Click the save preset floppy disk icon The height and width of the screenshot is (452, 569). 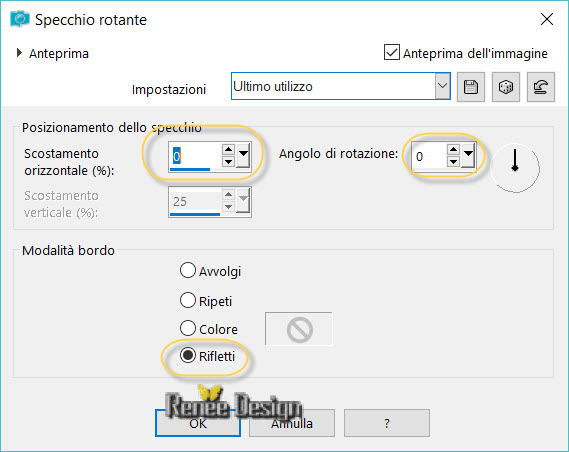[471, 87]
